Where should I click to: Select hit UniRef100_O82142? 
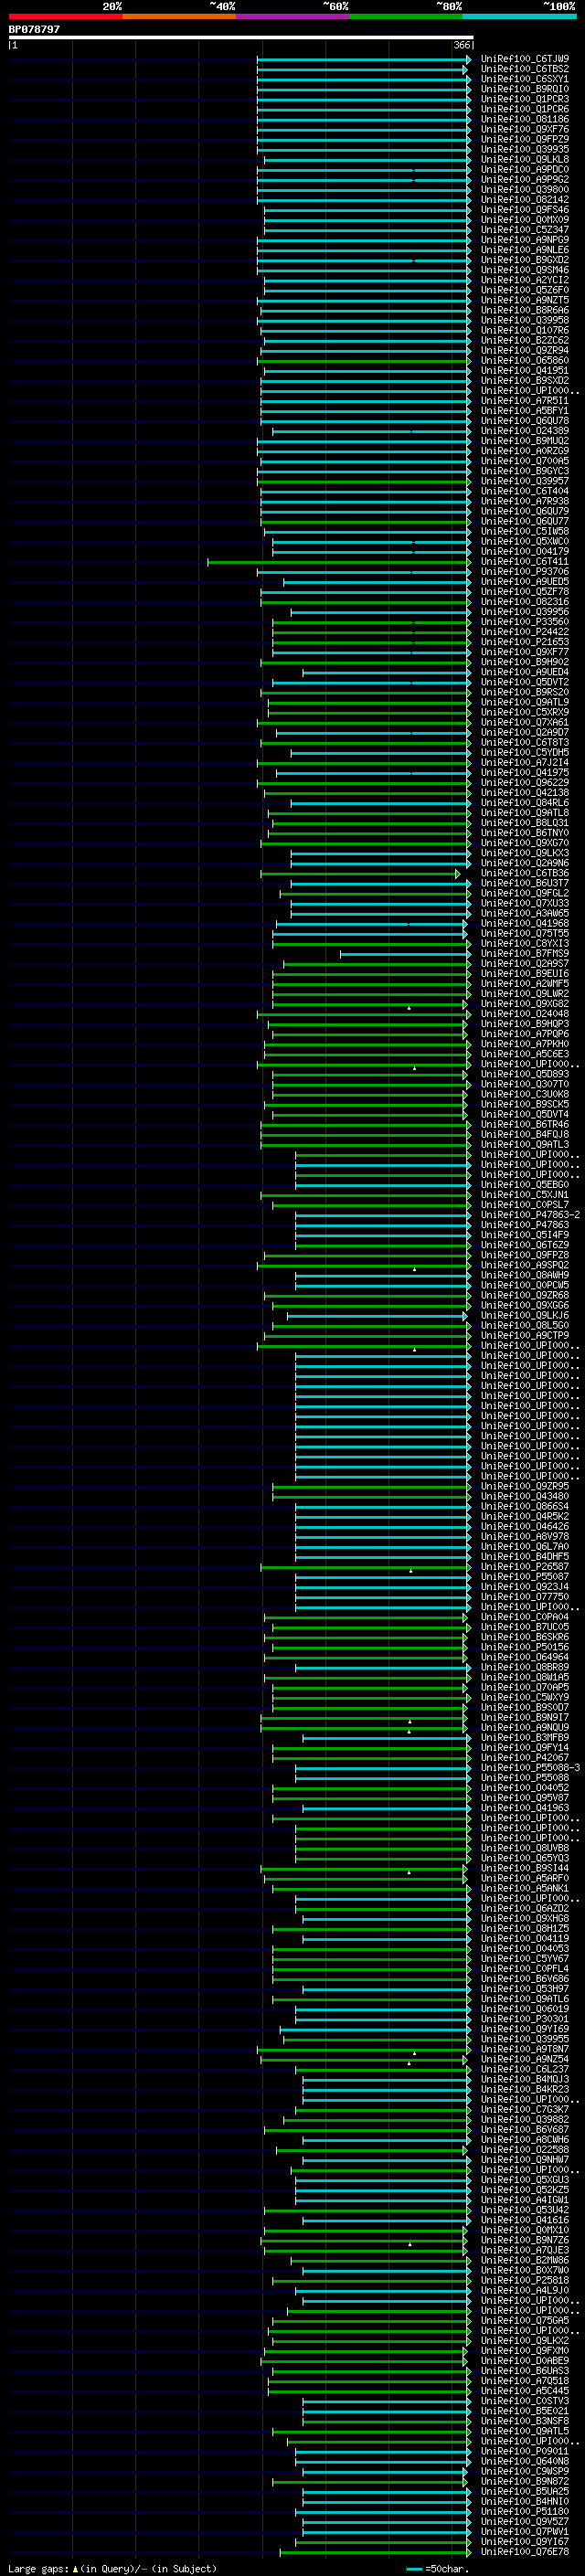coord(525,199)
